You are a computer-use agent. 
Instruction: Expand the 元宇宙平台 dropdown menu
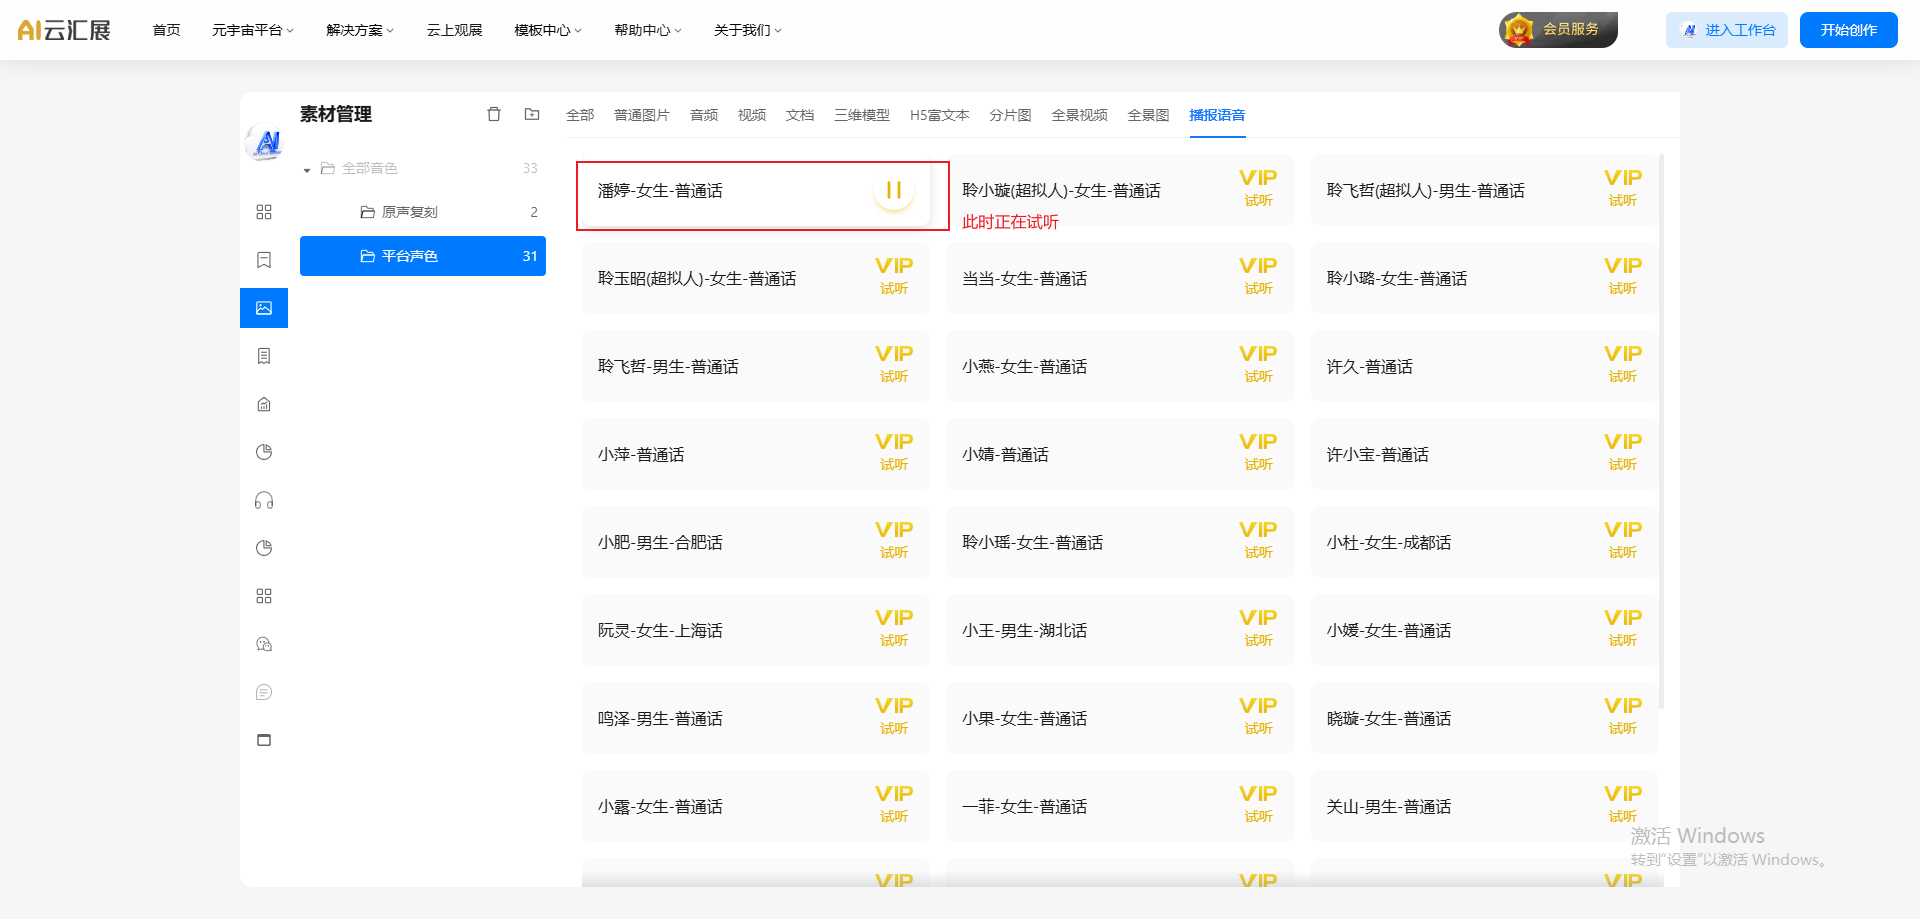pyautogui.click(x=252, y=30)
